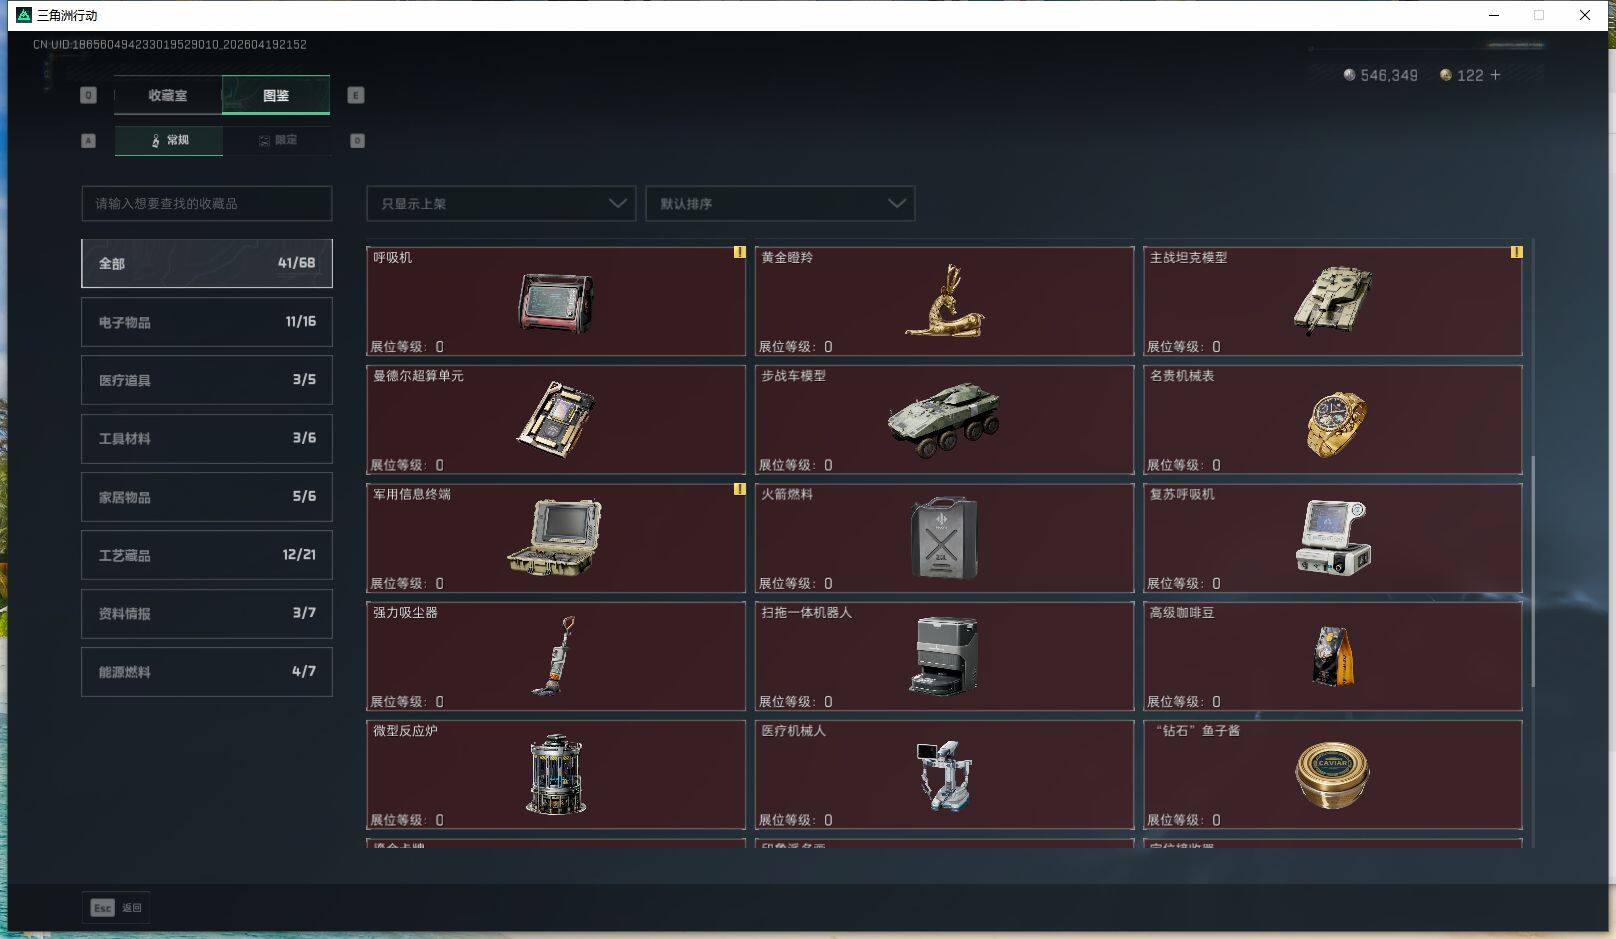
Task: Filter by 工具材料 category
Action: 207,438
